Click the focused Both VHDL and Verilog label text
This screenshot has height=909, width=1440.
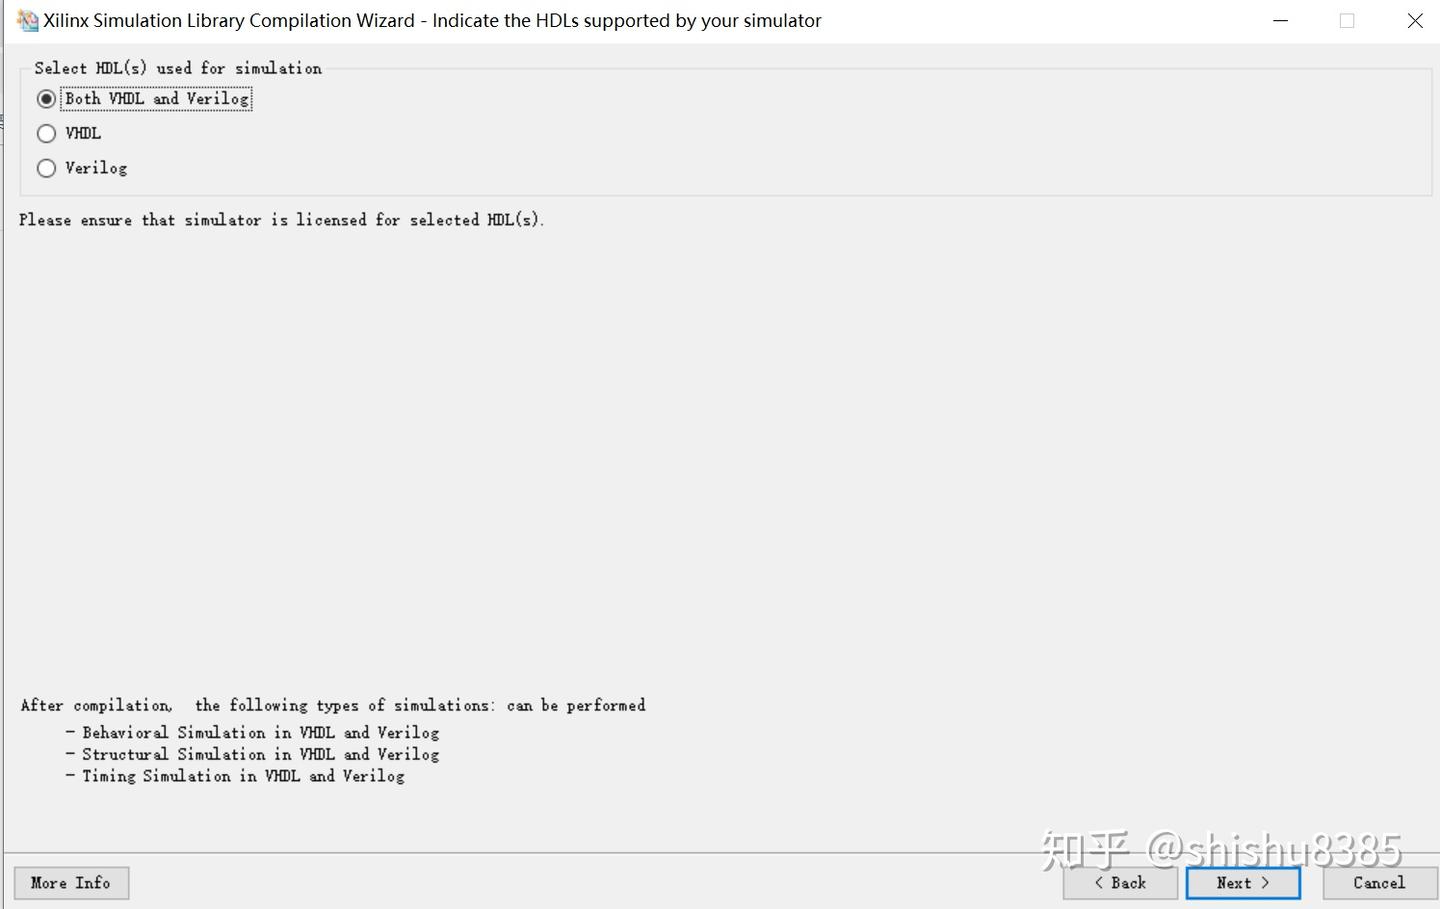[157, 99]
